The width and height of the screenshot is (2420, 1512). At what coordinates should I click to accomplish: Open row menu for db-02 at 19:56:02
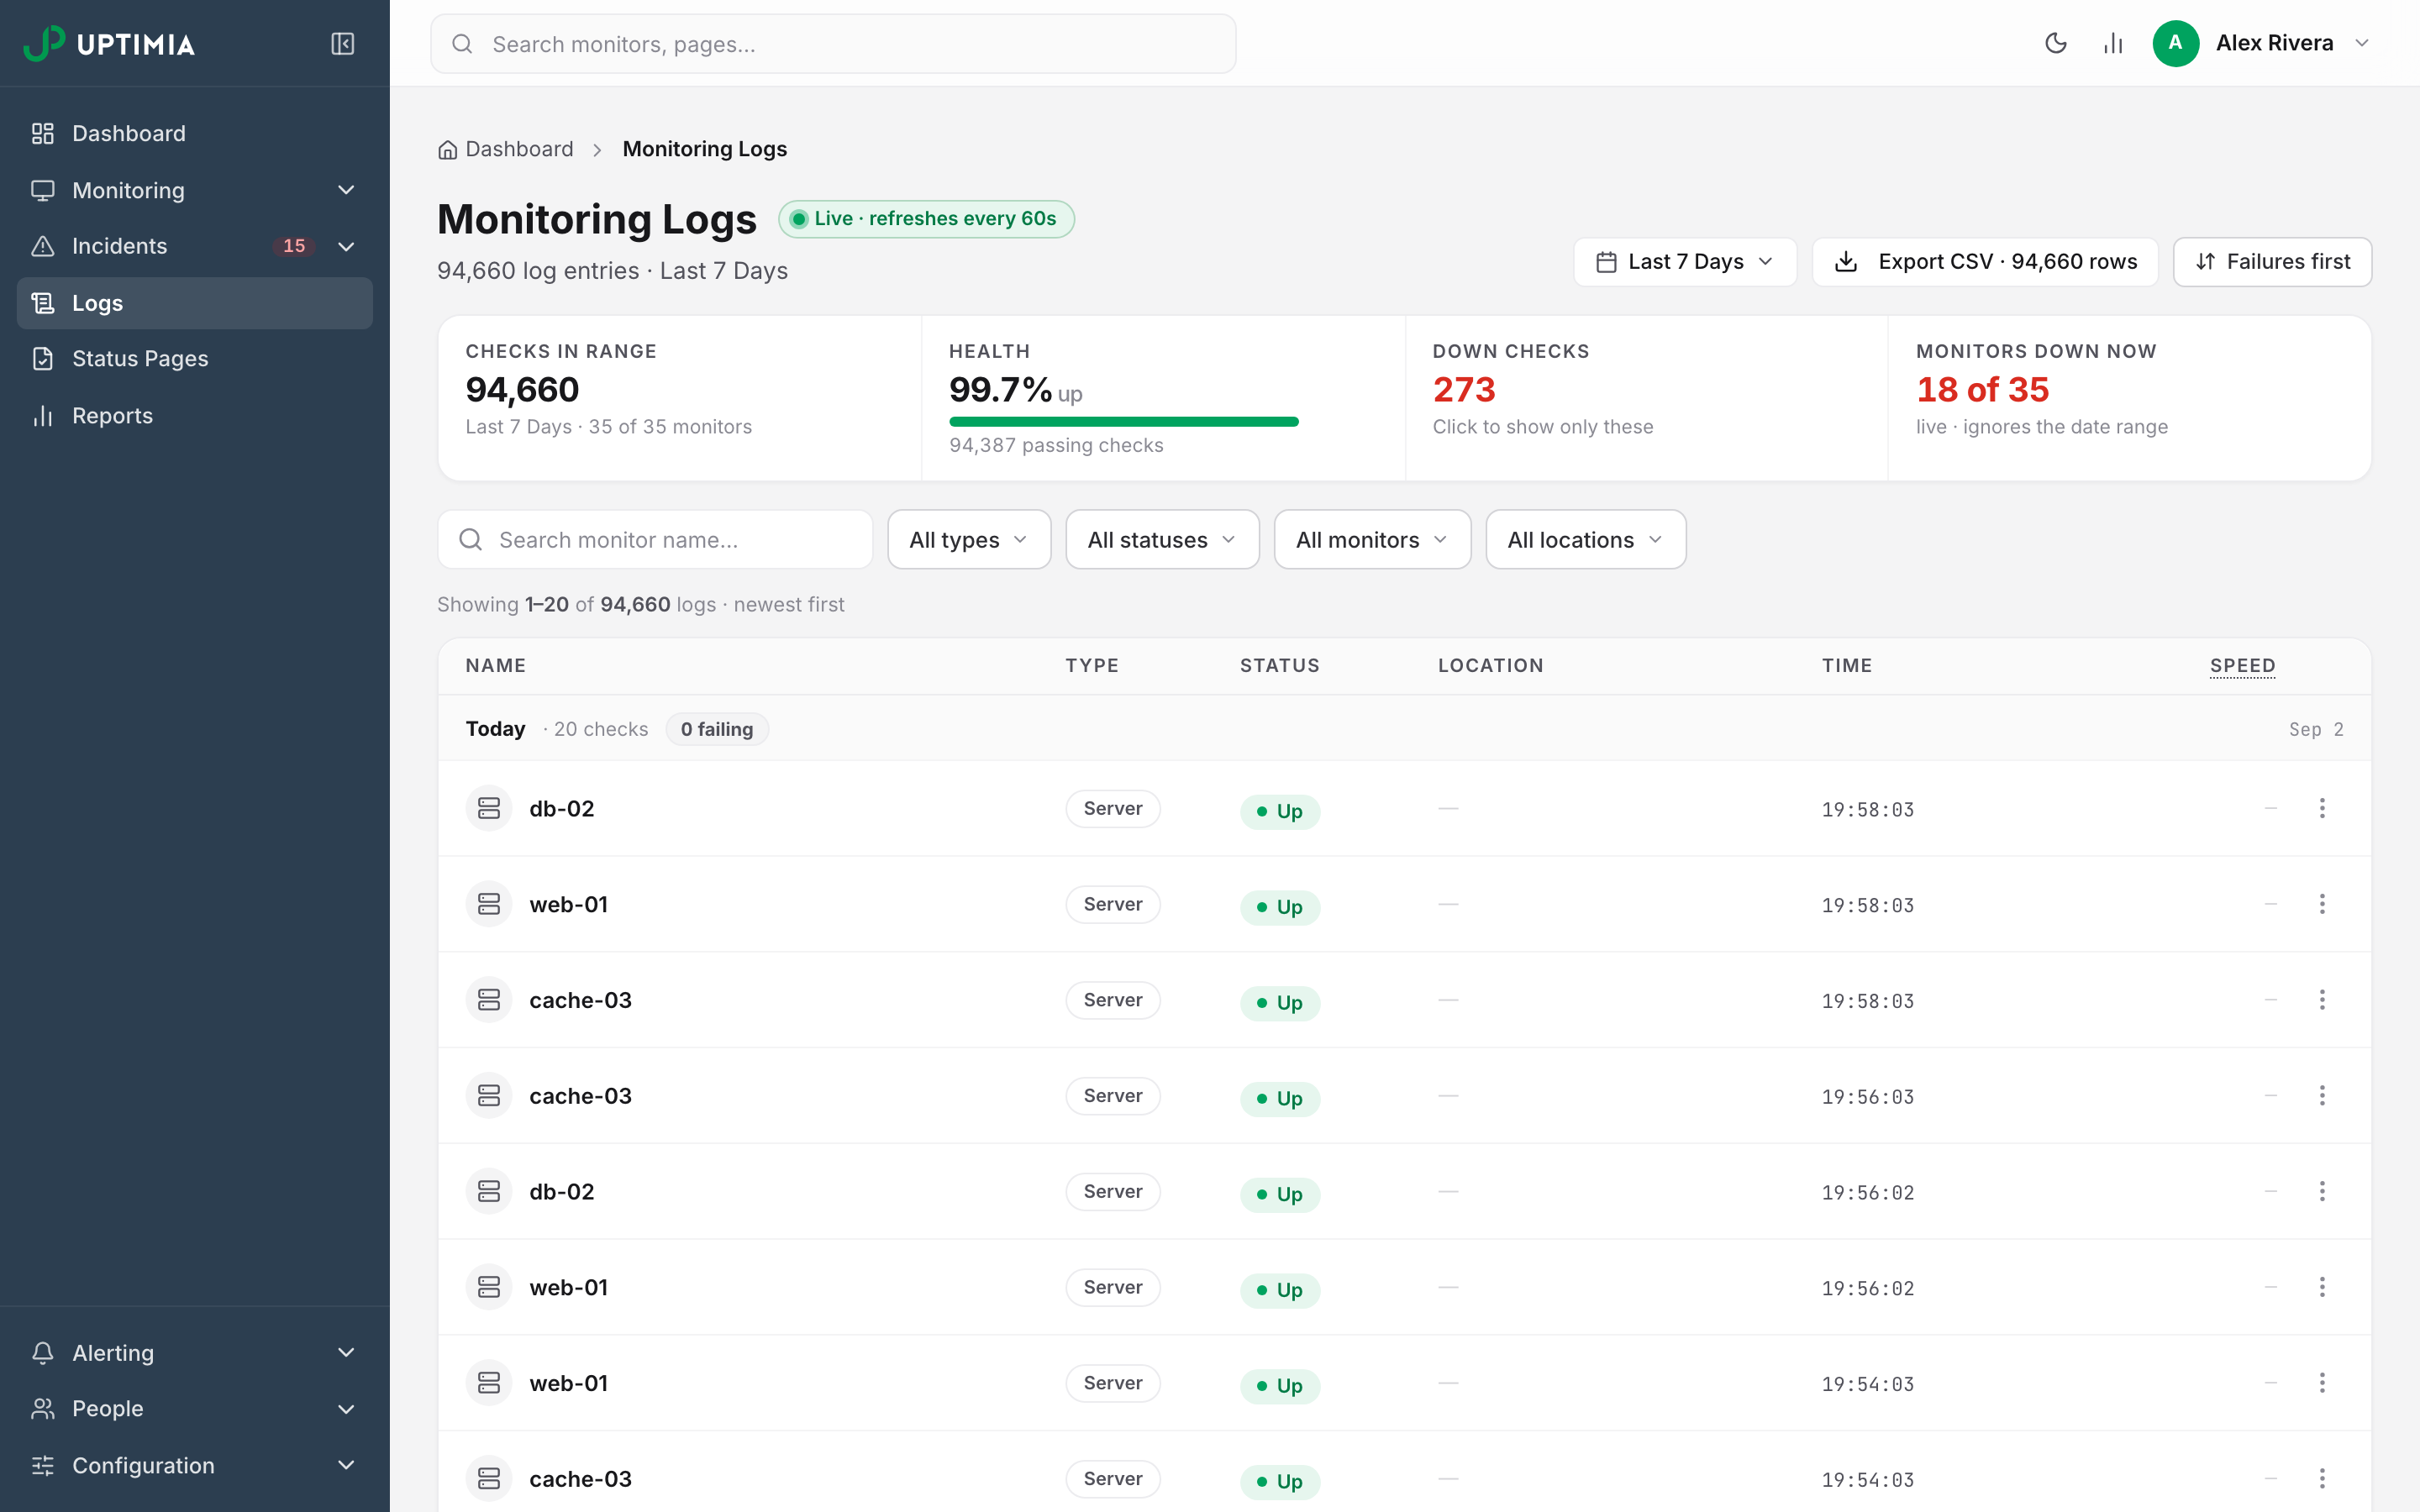[x=2322, y=1191]
